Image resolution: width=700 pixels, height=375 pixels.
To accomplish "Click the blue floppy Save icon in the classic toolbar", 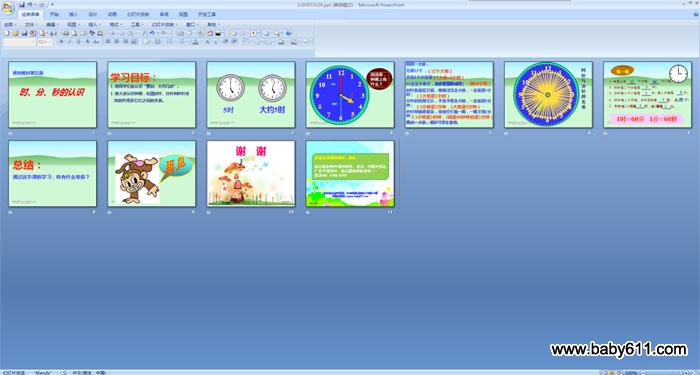I will [x=25, y=33].
